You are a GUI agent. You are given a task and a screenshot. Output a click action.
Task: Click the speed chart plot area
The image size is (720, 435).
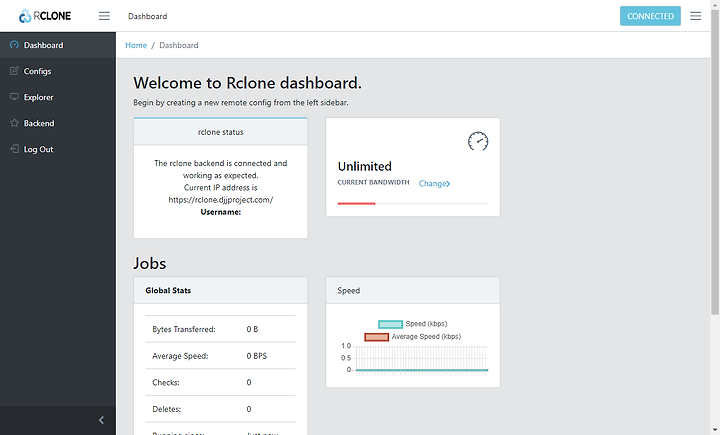422,358
